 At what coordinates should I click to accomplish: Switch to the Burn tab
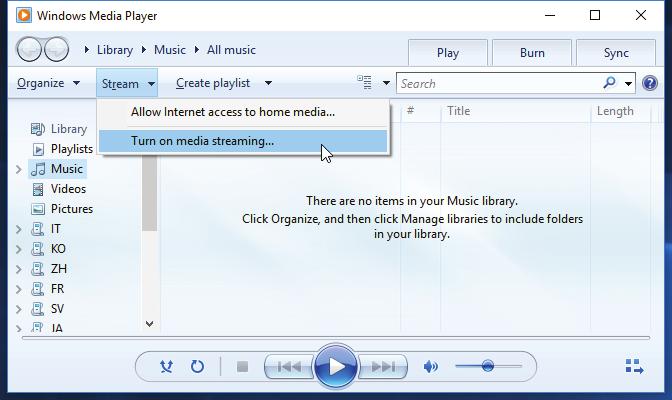click(532, 53)
